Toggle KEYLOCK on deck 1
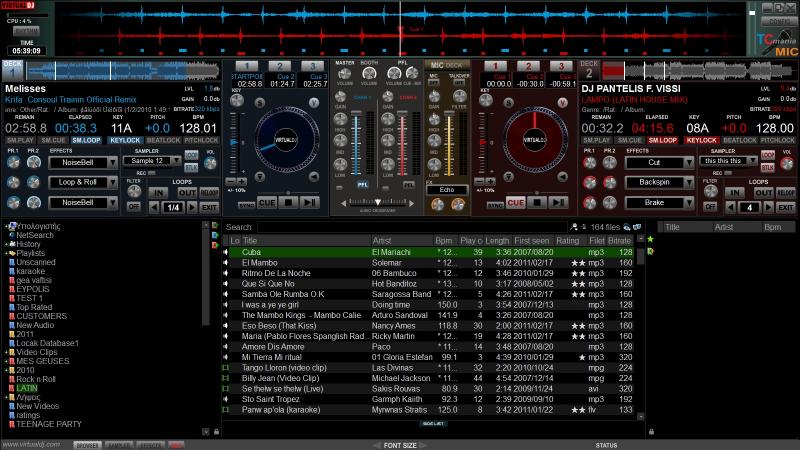Viewport: 800px width, 450px height. 125,140
